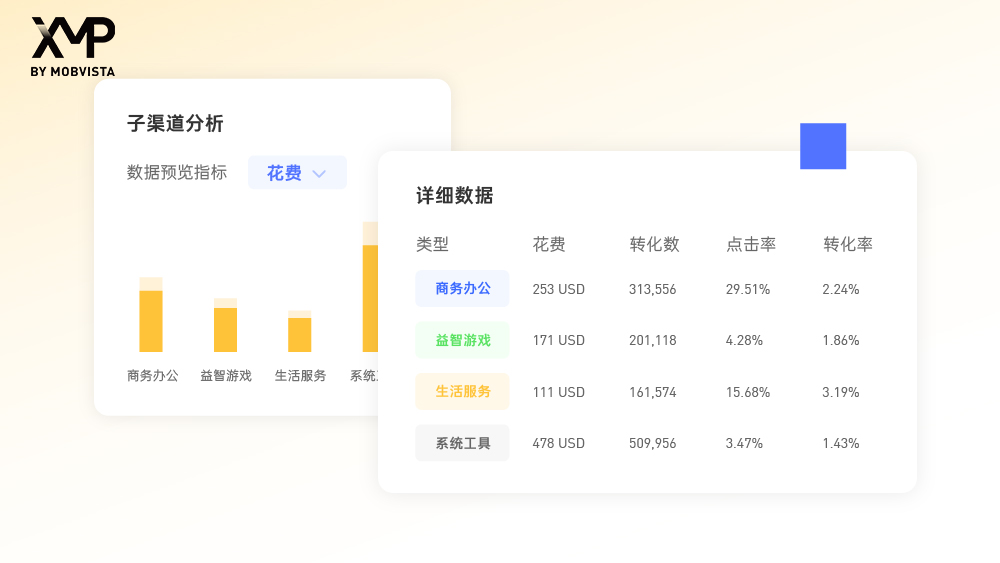The width and height of the screenshot is (1000, 563).
Task: Click the 201,118 conversions value
Action: (x=652, y=340)
